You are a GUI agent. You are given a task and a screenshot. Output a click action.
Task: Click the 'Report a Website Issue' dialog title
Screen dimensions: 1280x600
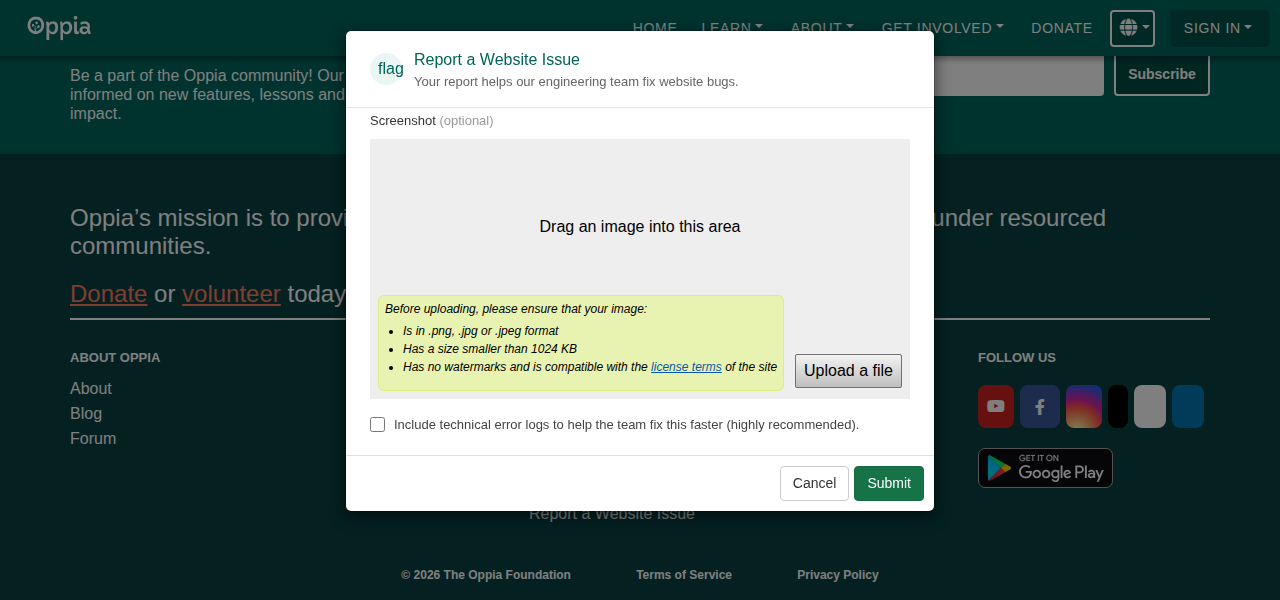tap(497, 60)
